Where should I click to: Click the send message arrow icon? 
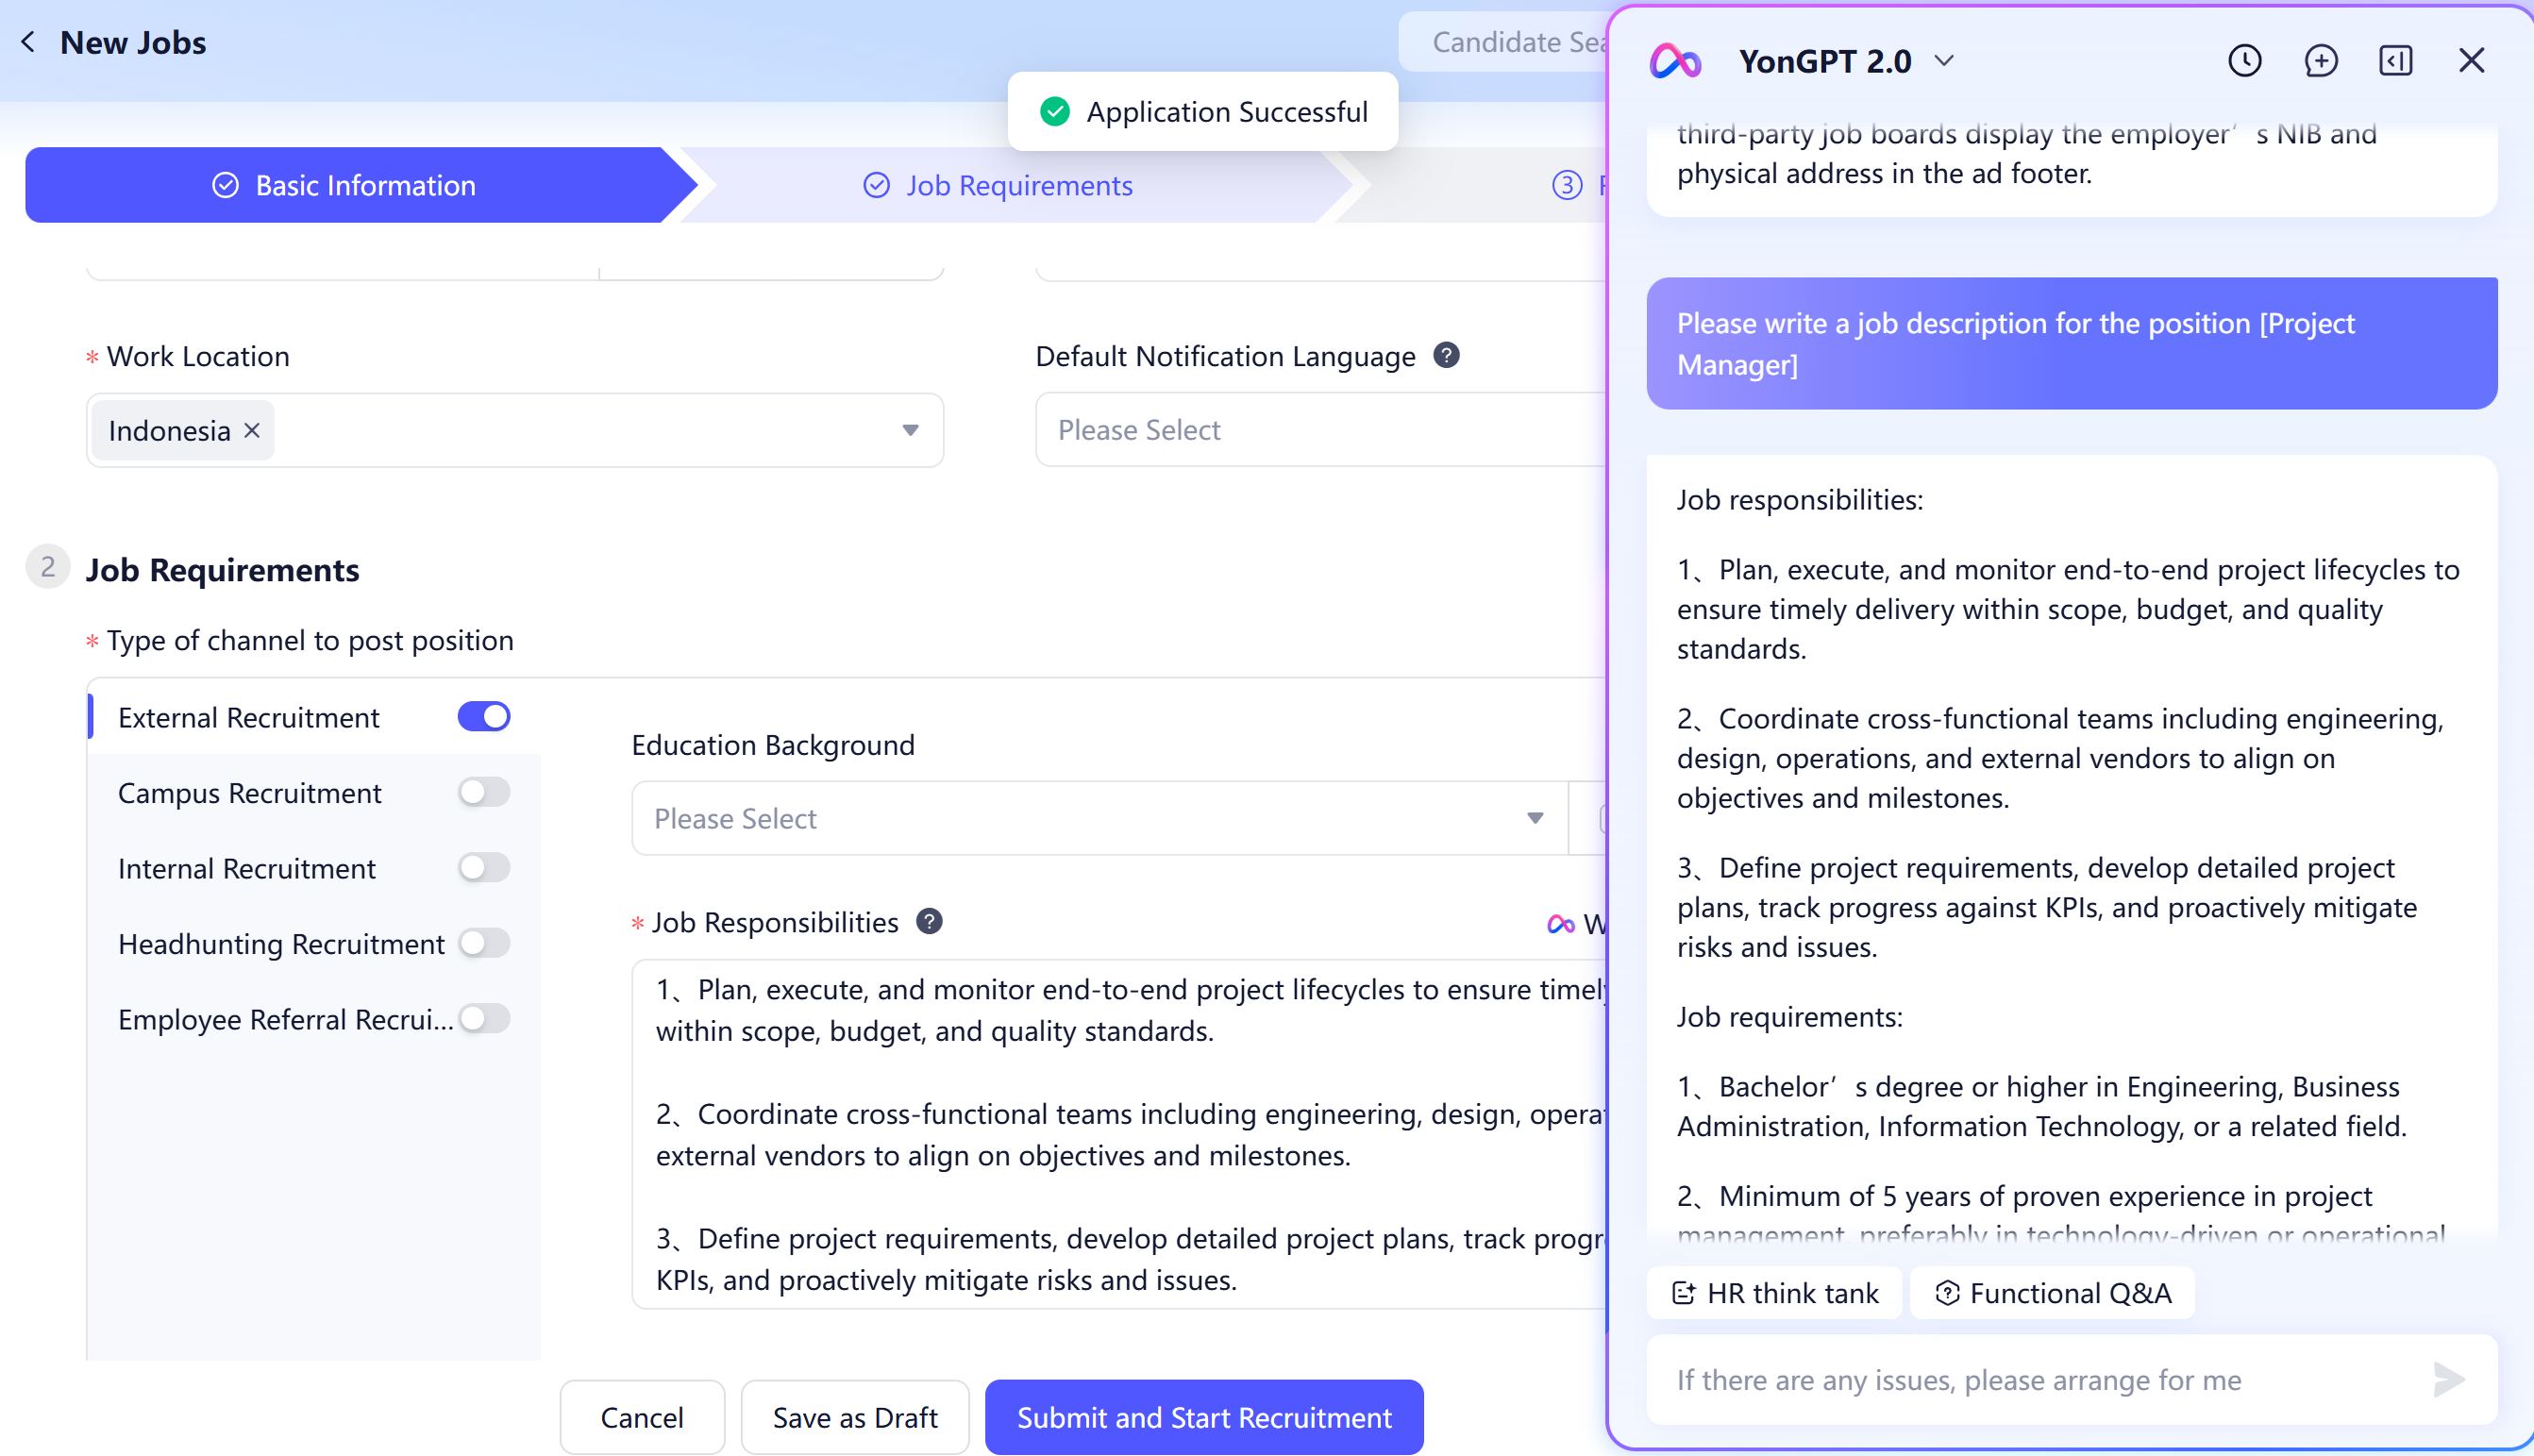pyautogui.click(x=2449, y=1379)
